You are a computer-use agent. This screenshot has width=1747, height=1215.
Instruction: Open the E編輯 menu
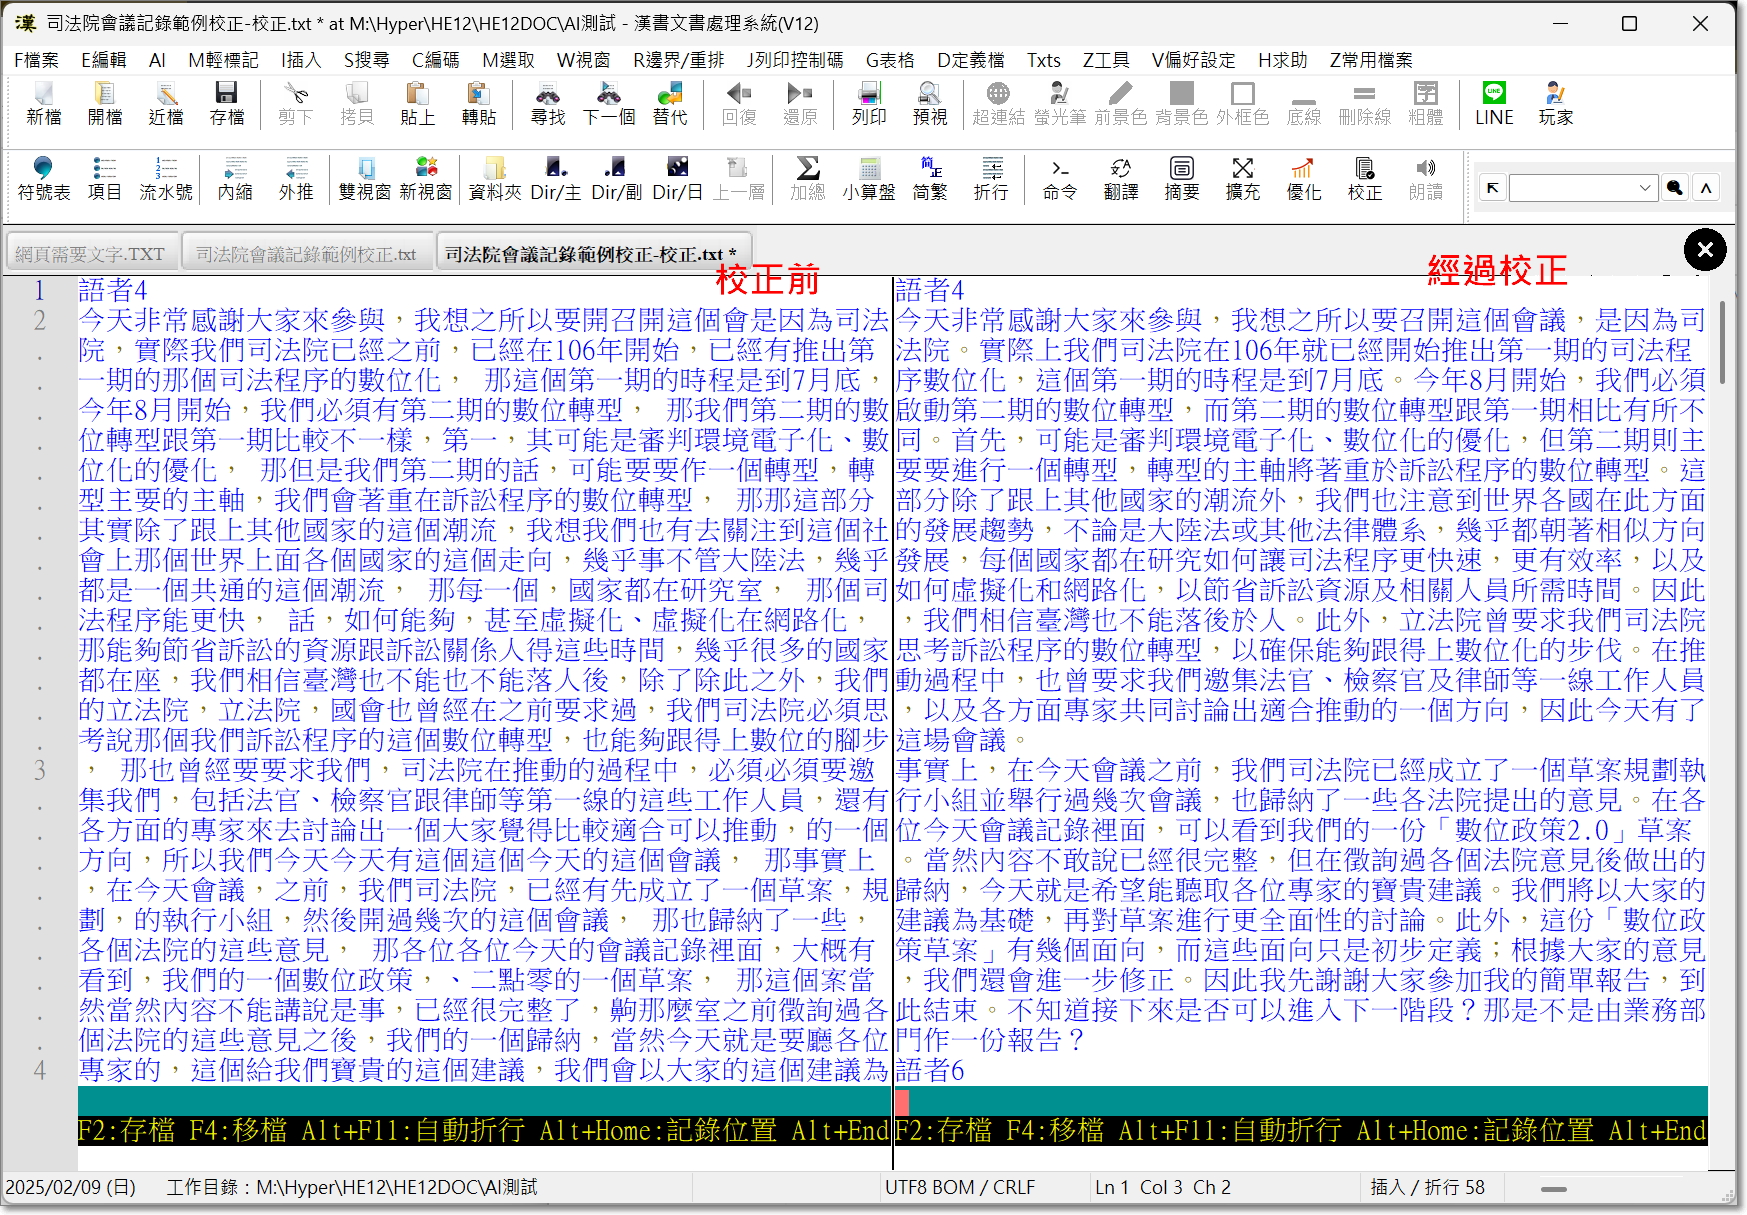[x=104, y=60]
